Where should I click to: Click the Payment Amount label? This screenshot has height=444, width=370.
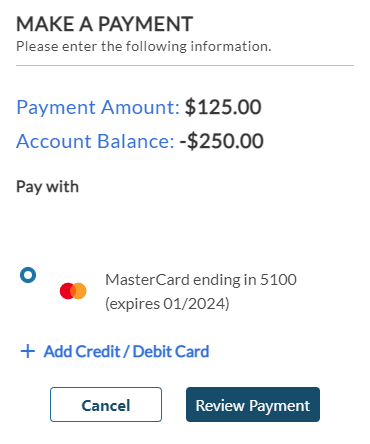point(98,107)
